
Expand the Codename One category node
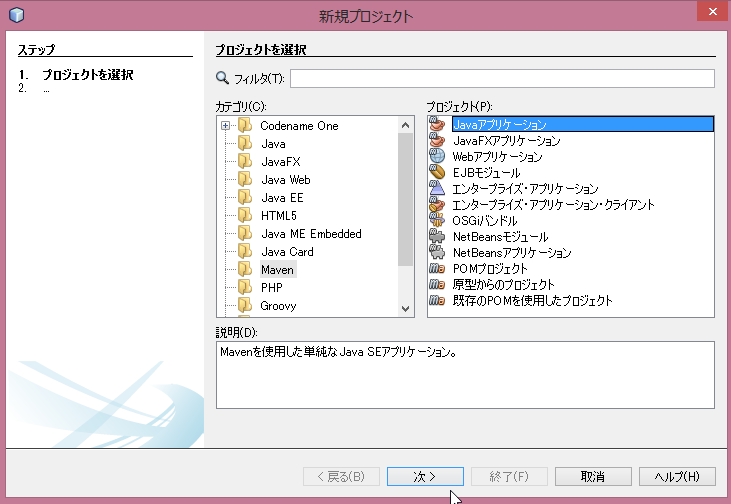pos(225,125)
